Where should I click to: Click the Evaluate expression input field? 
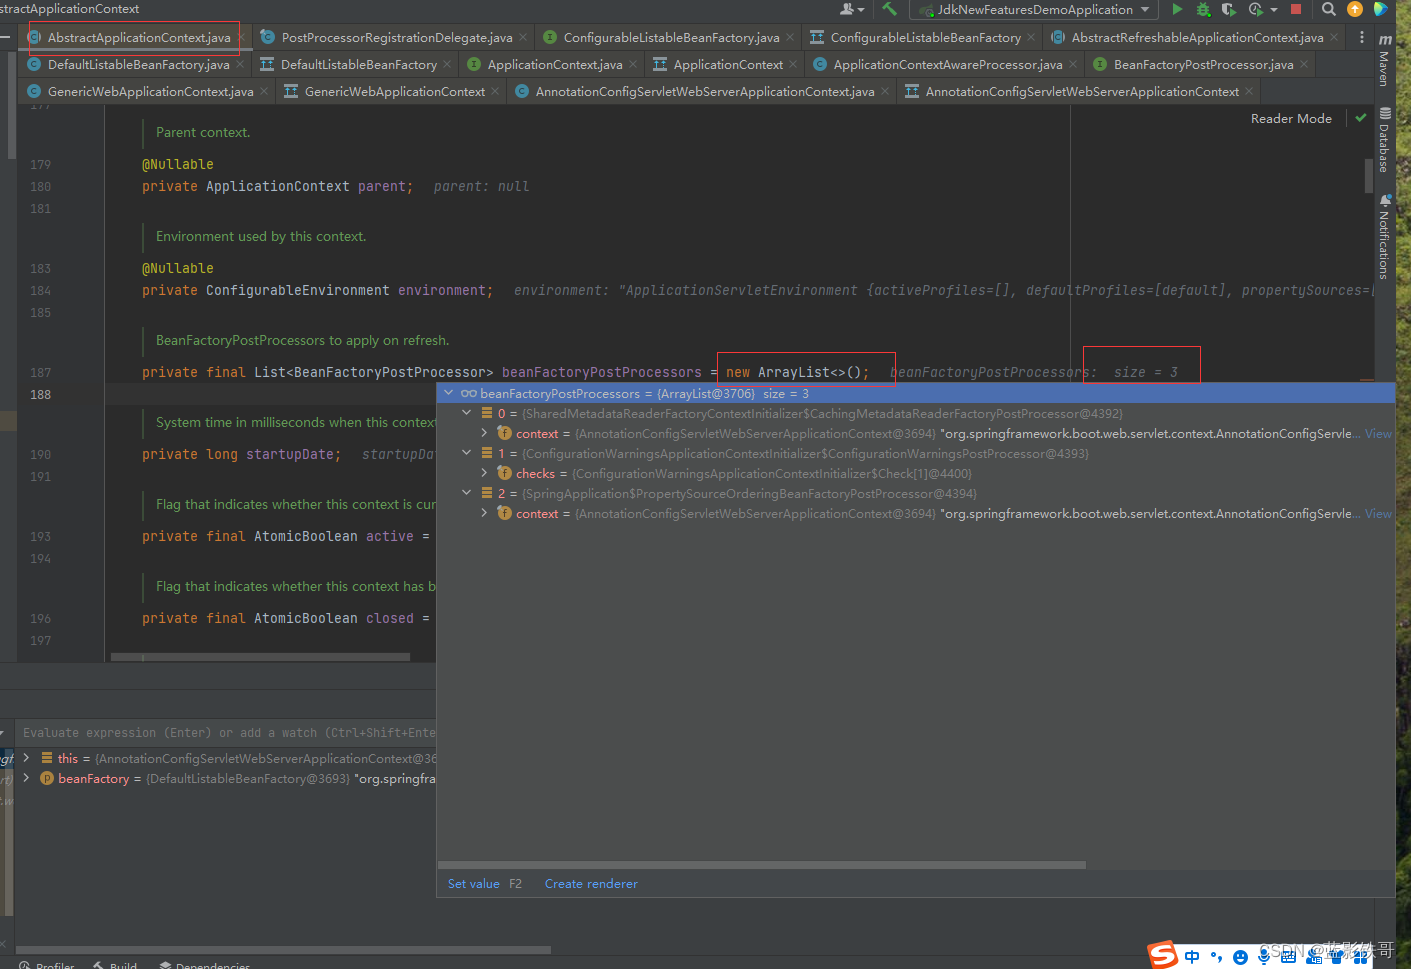click(x=228, y=733)
